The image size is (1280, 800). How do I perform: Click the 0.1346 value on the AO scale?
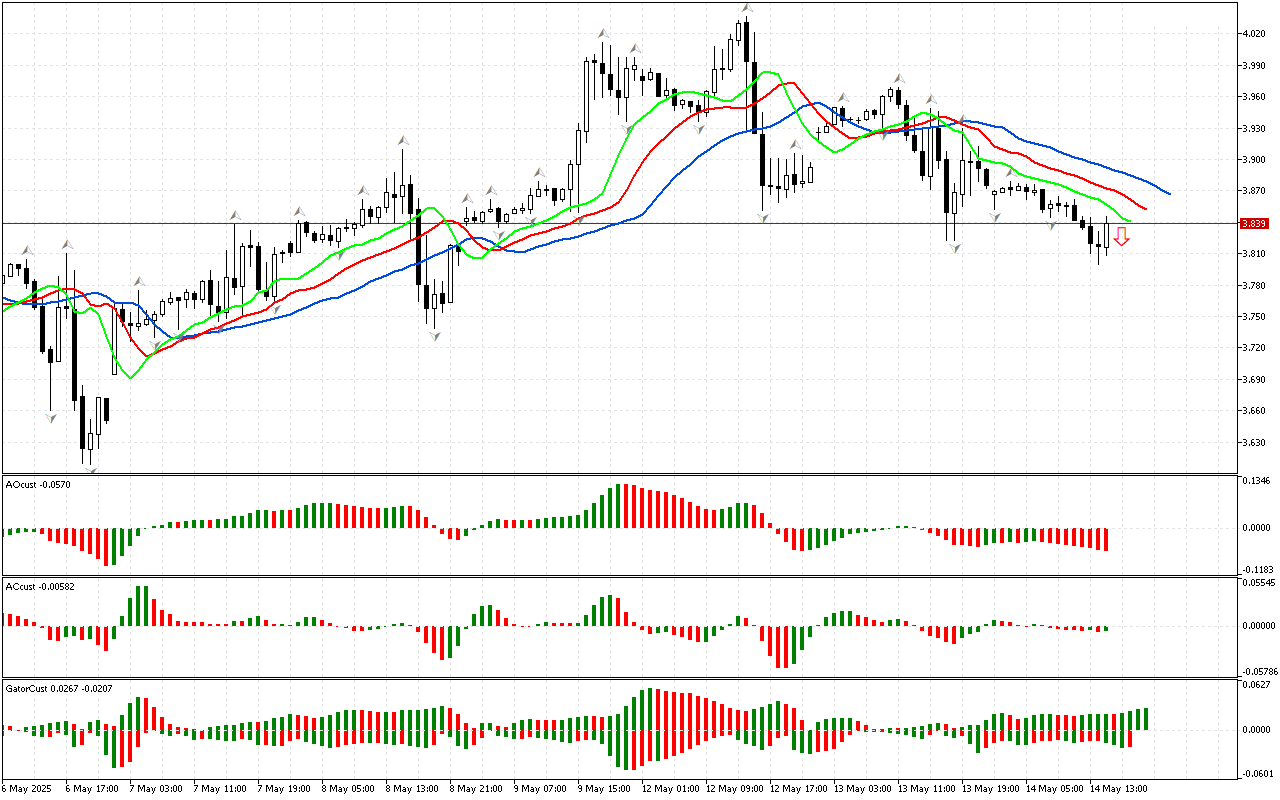point(1256,481)
